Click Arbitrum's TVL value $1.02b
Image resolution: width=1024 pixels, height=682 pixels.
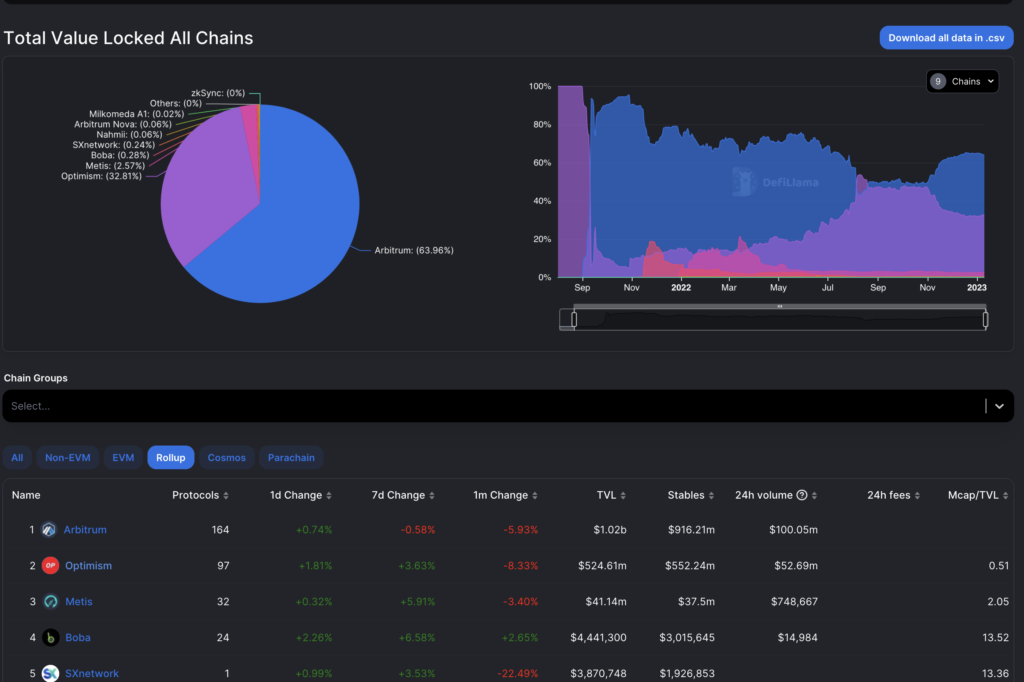point(610,530)
